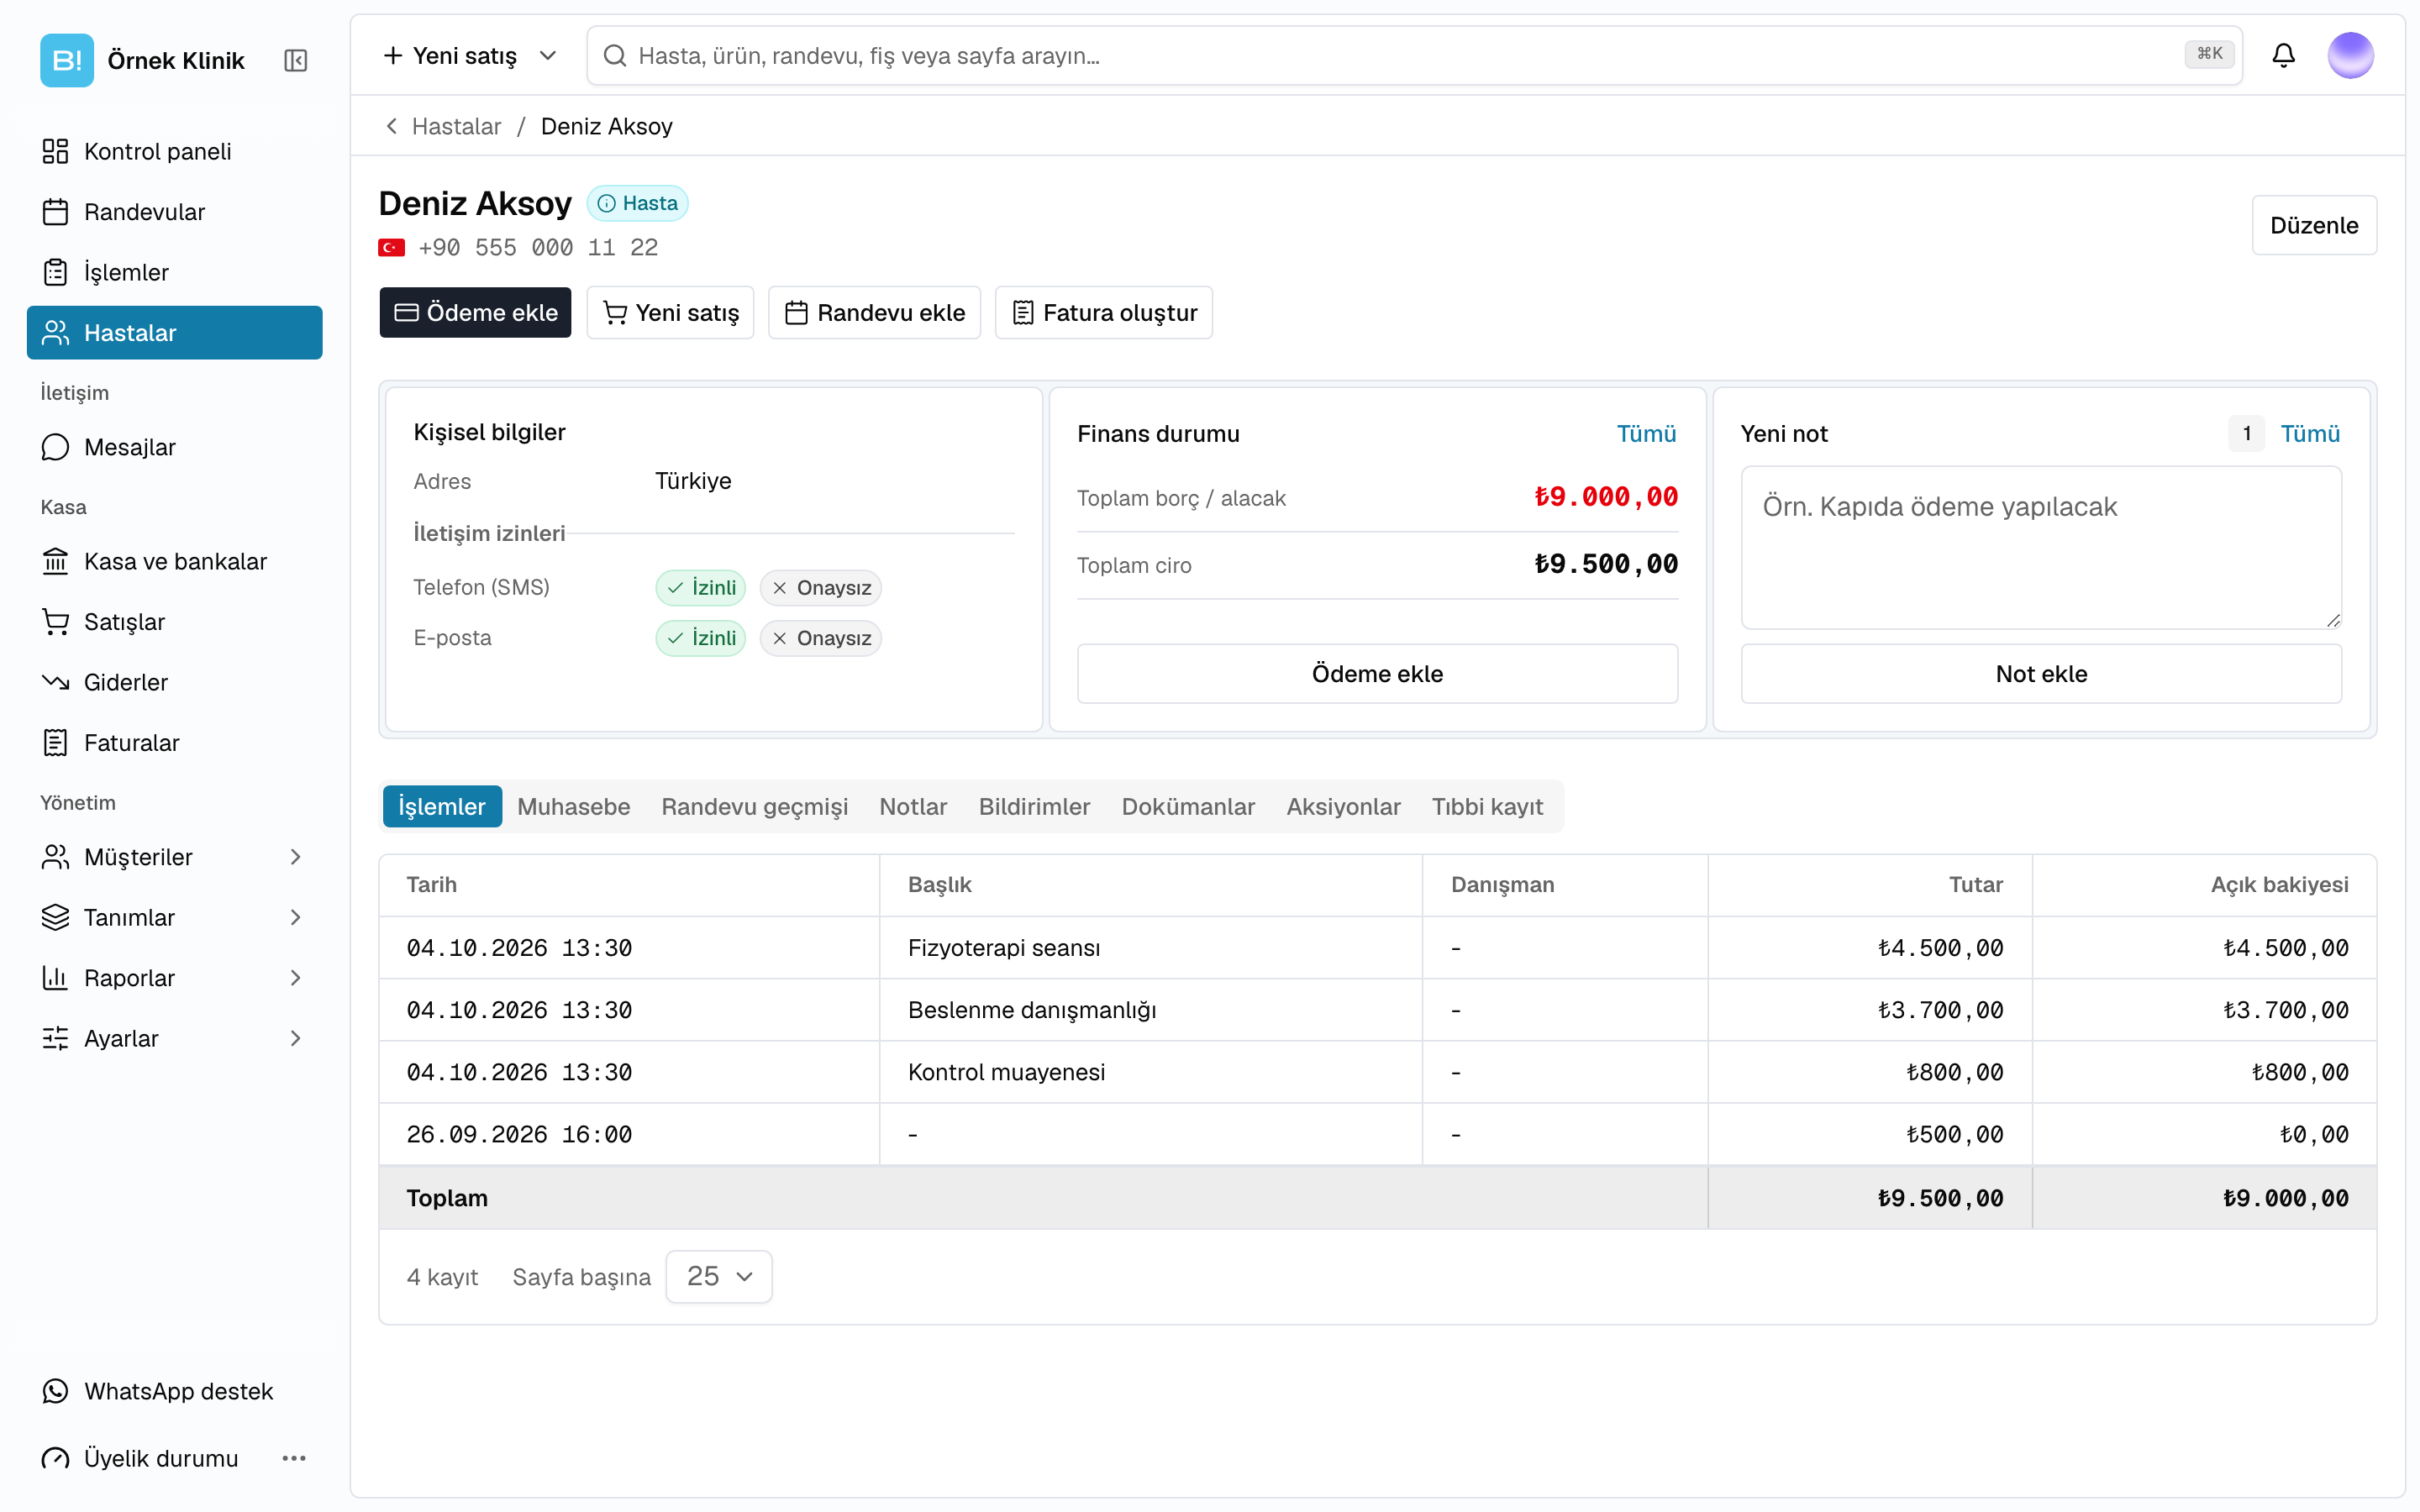
Task: Collapse the sidebar panel icon
Action: [x=295, y=61]
